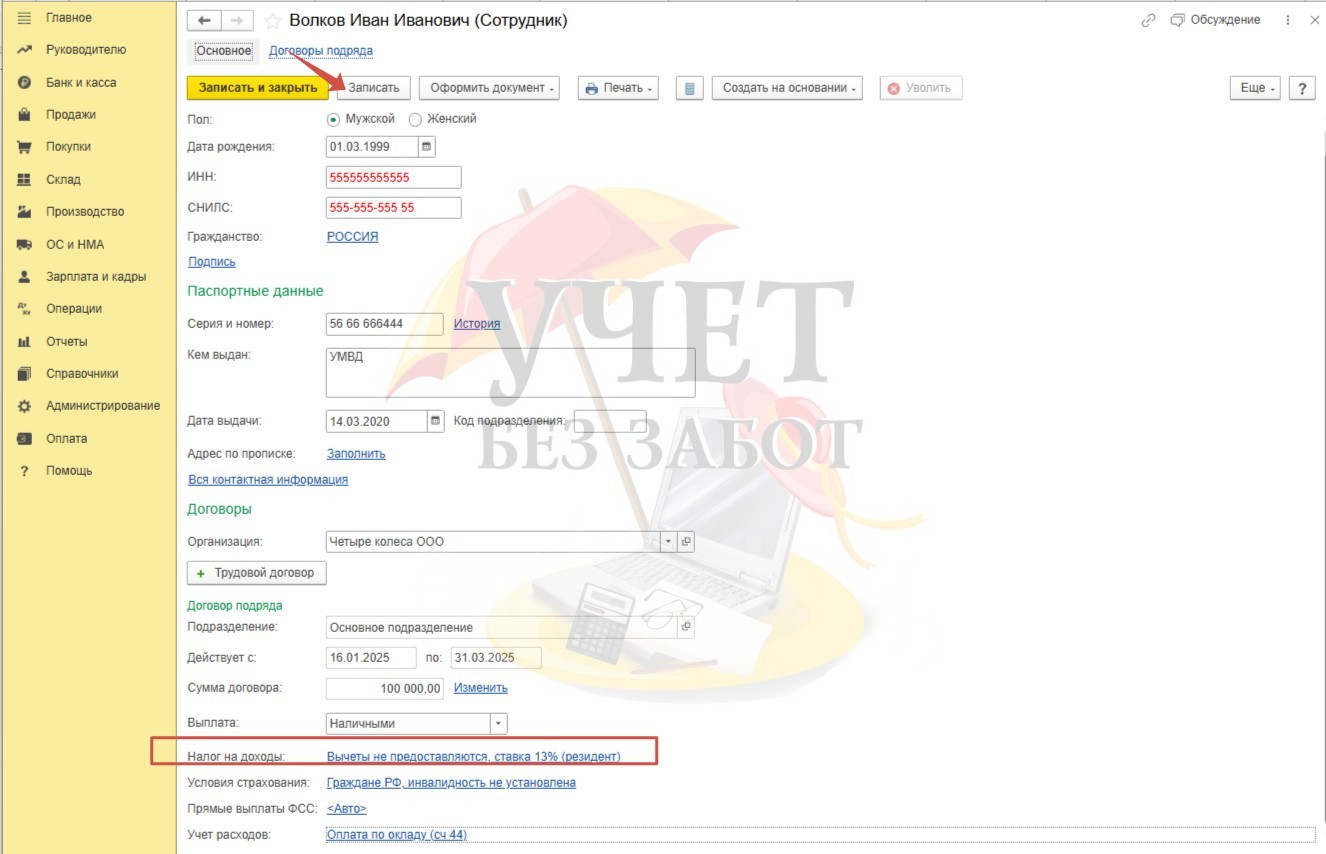Click the Зарплата и кадры person icon
Viewport: 1326px width, 854px height.
(x=24, y=277)
